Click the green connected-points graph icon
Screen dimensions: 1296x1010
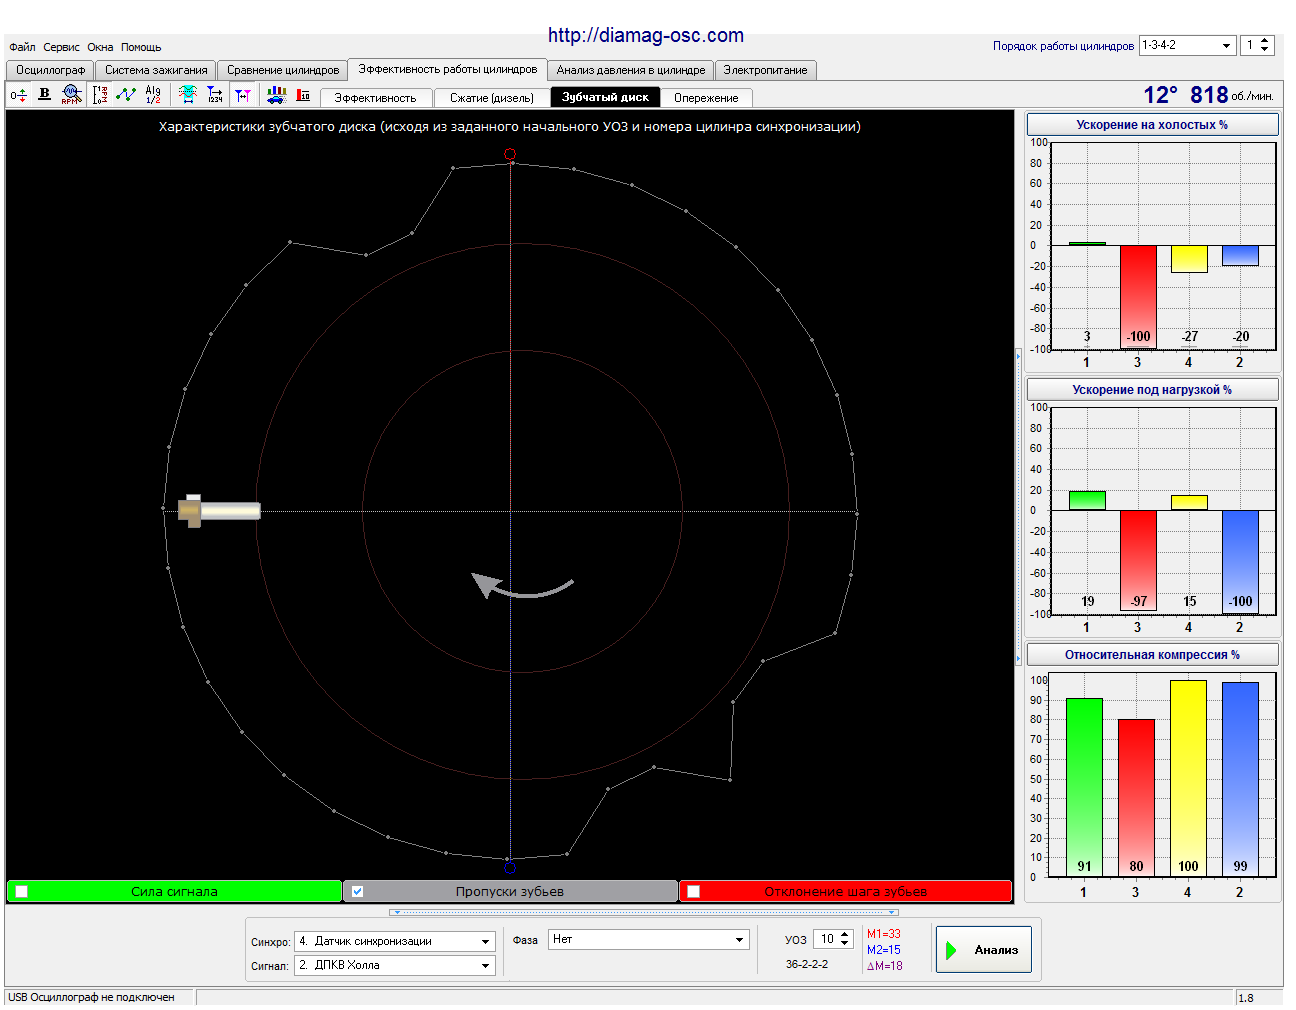tap(126, 95)
